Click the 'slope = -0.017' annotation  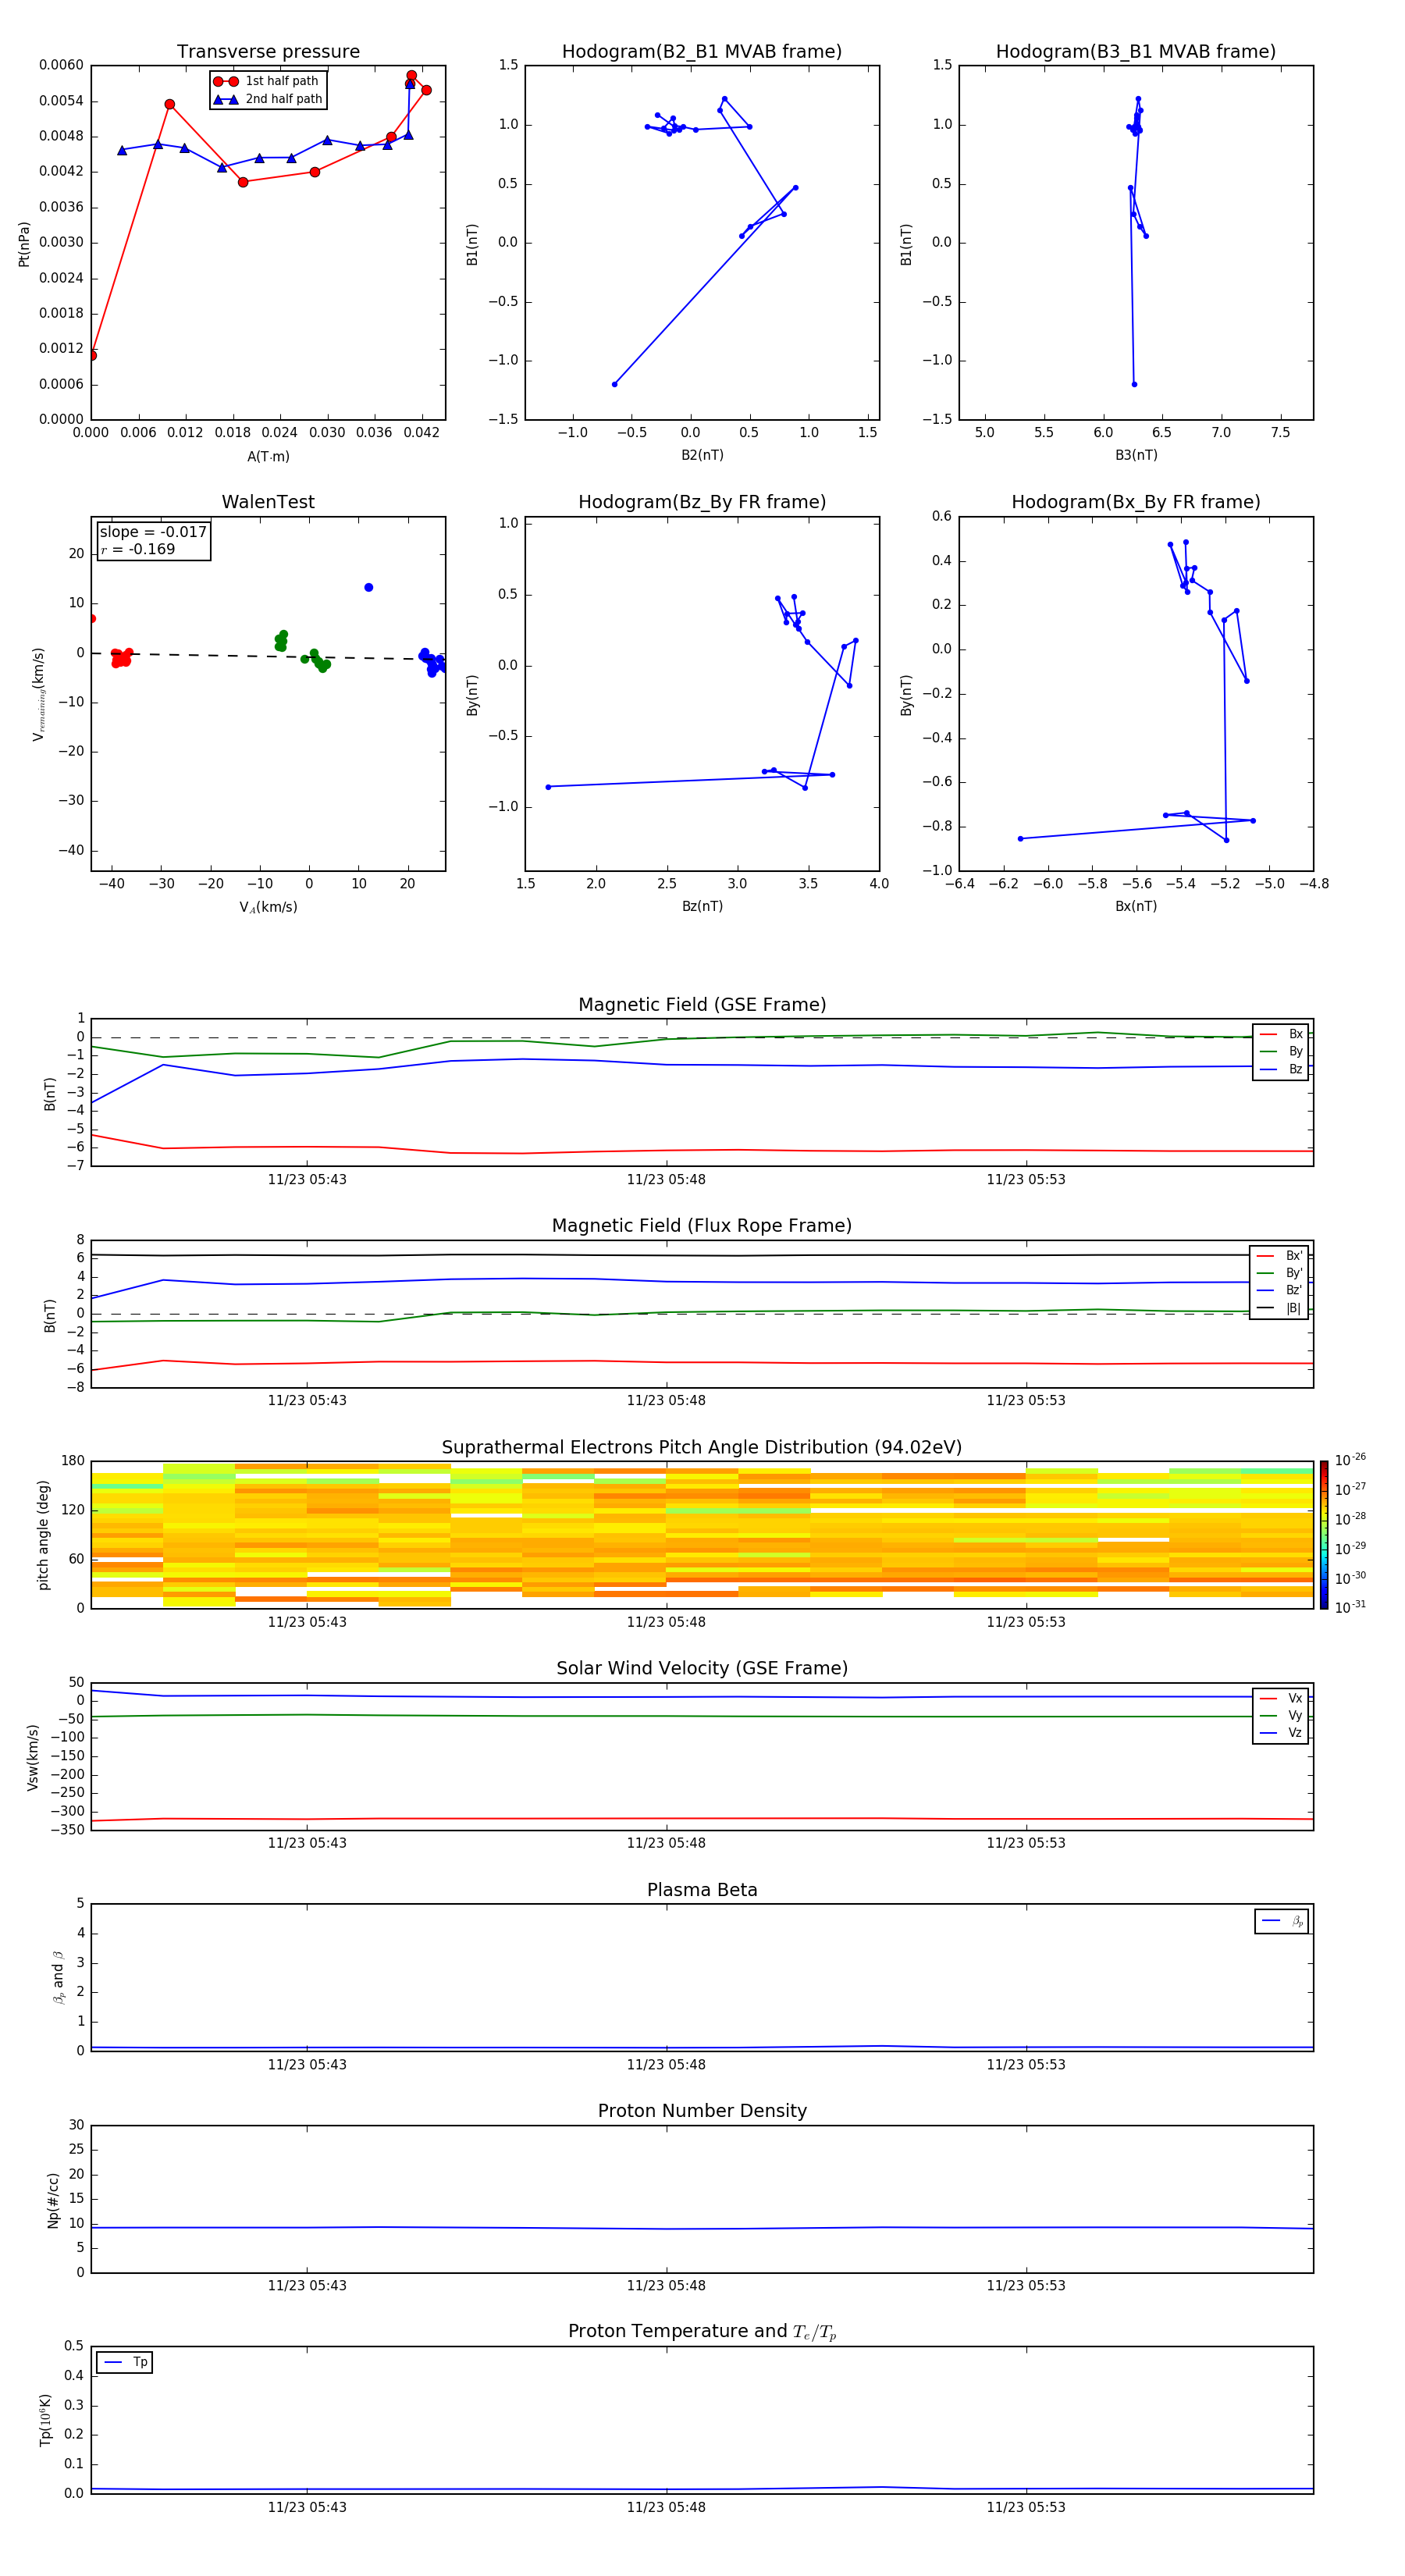point(153,532)
